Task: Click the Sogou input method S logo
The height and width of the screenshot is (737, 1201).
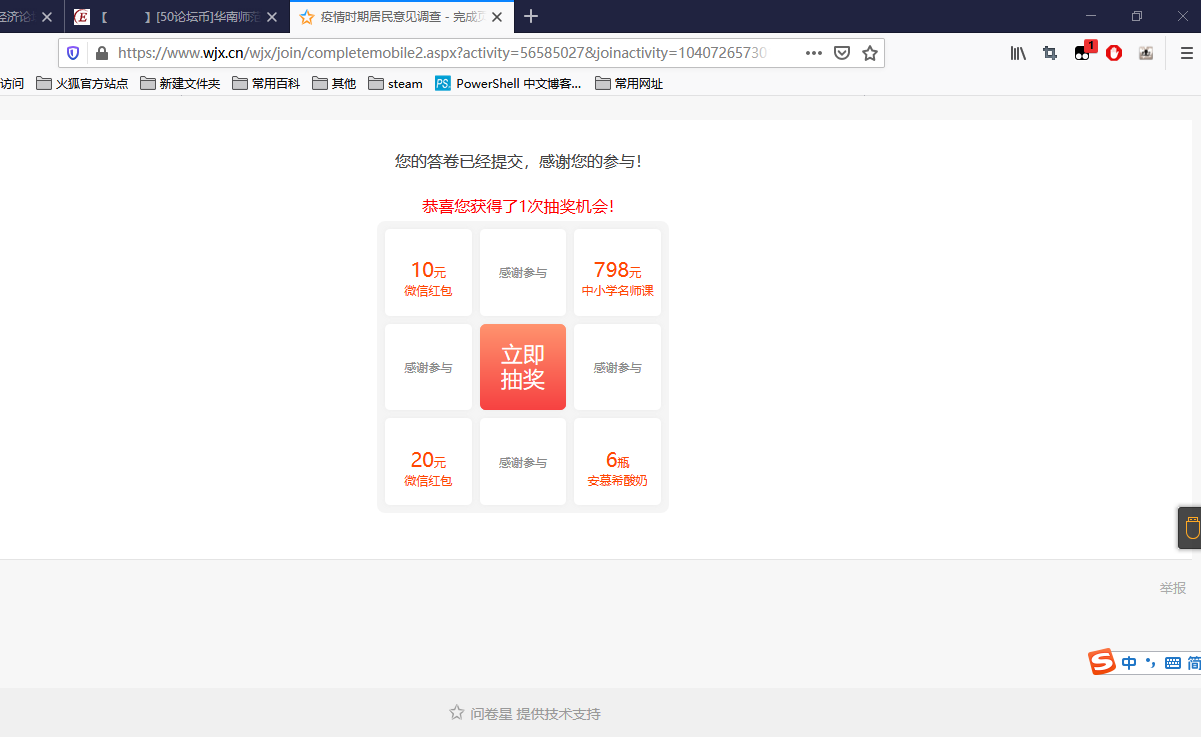Action: (x=1102, y=662)
